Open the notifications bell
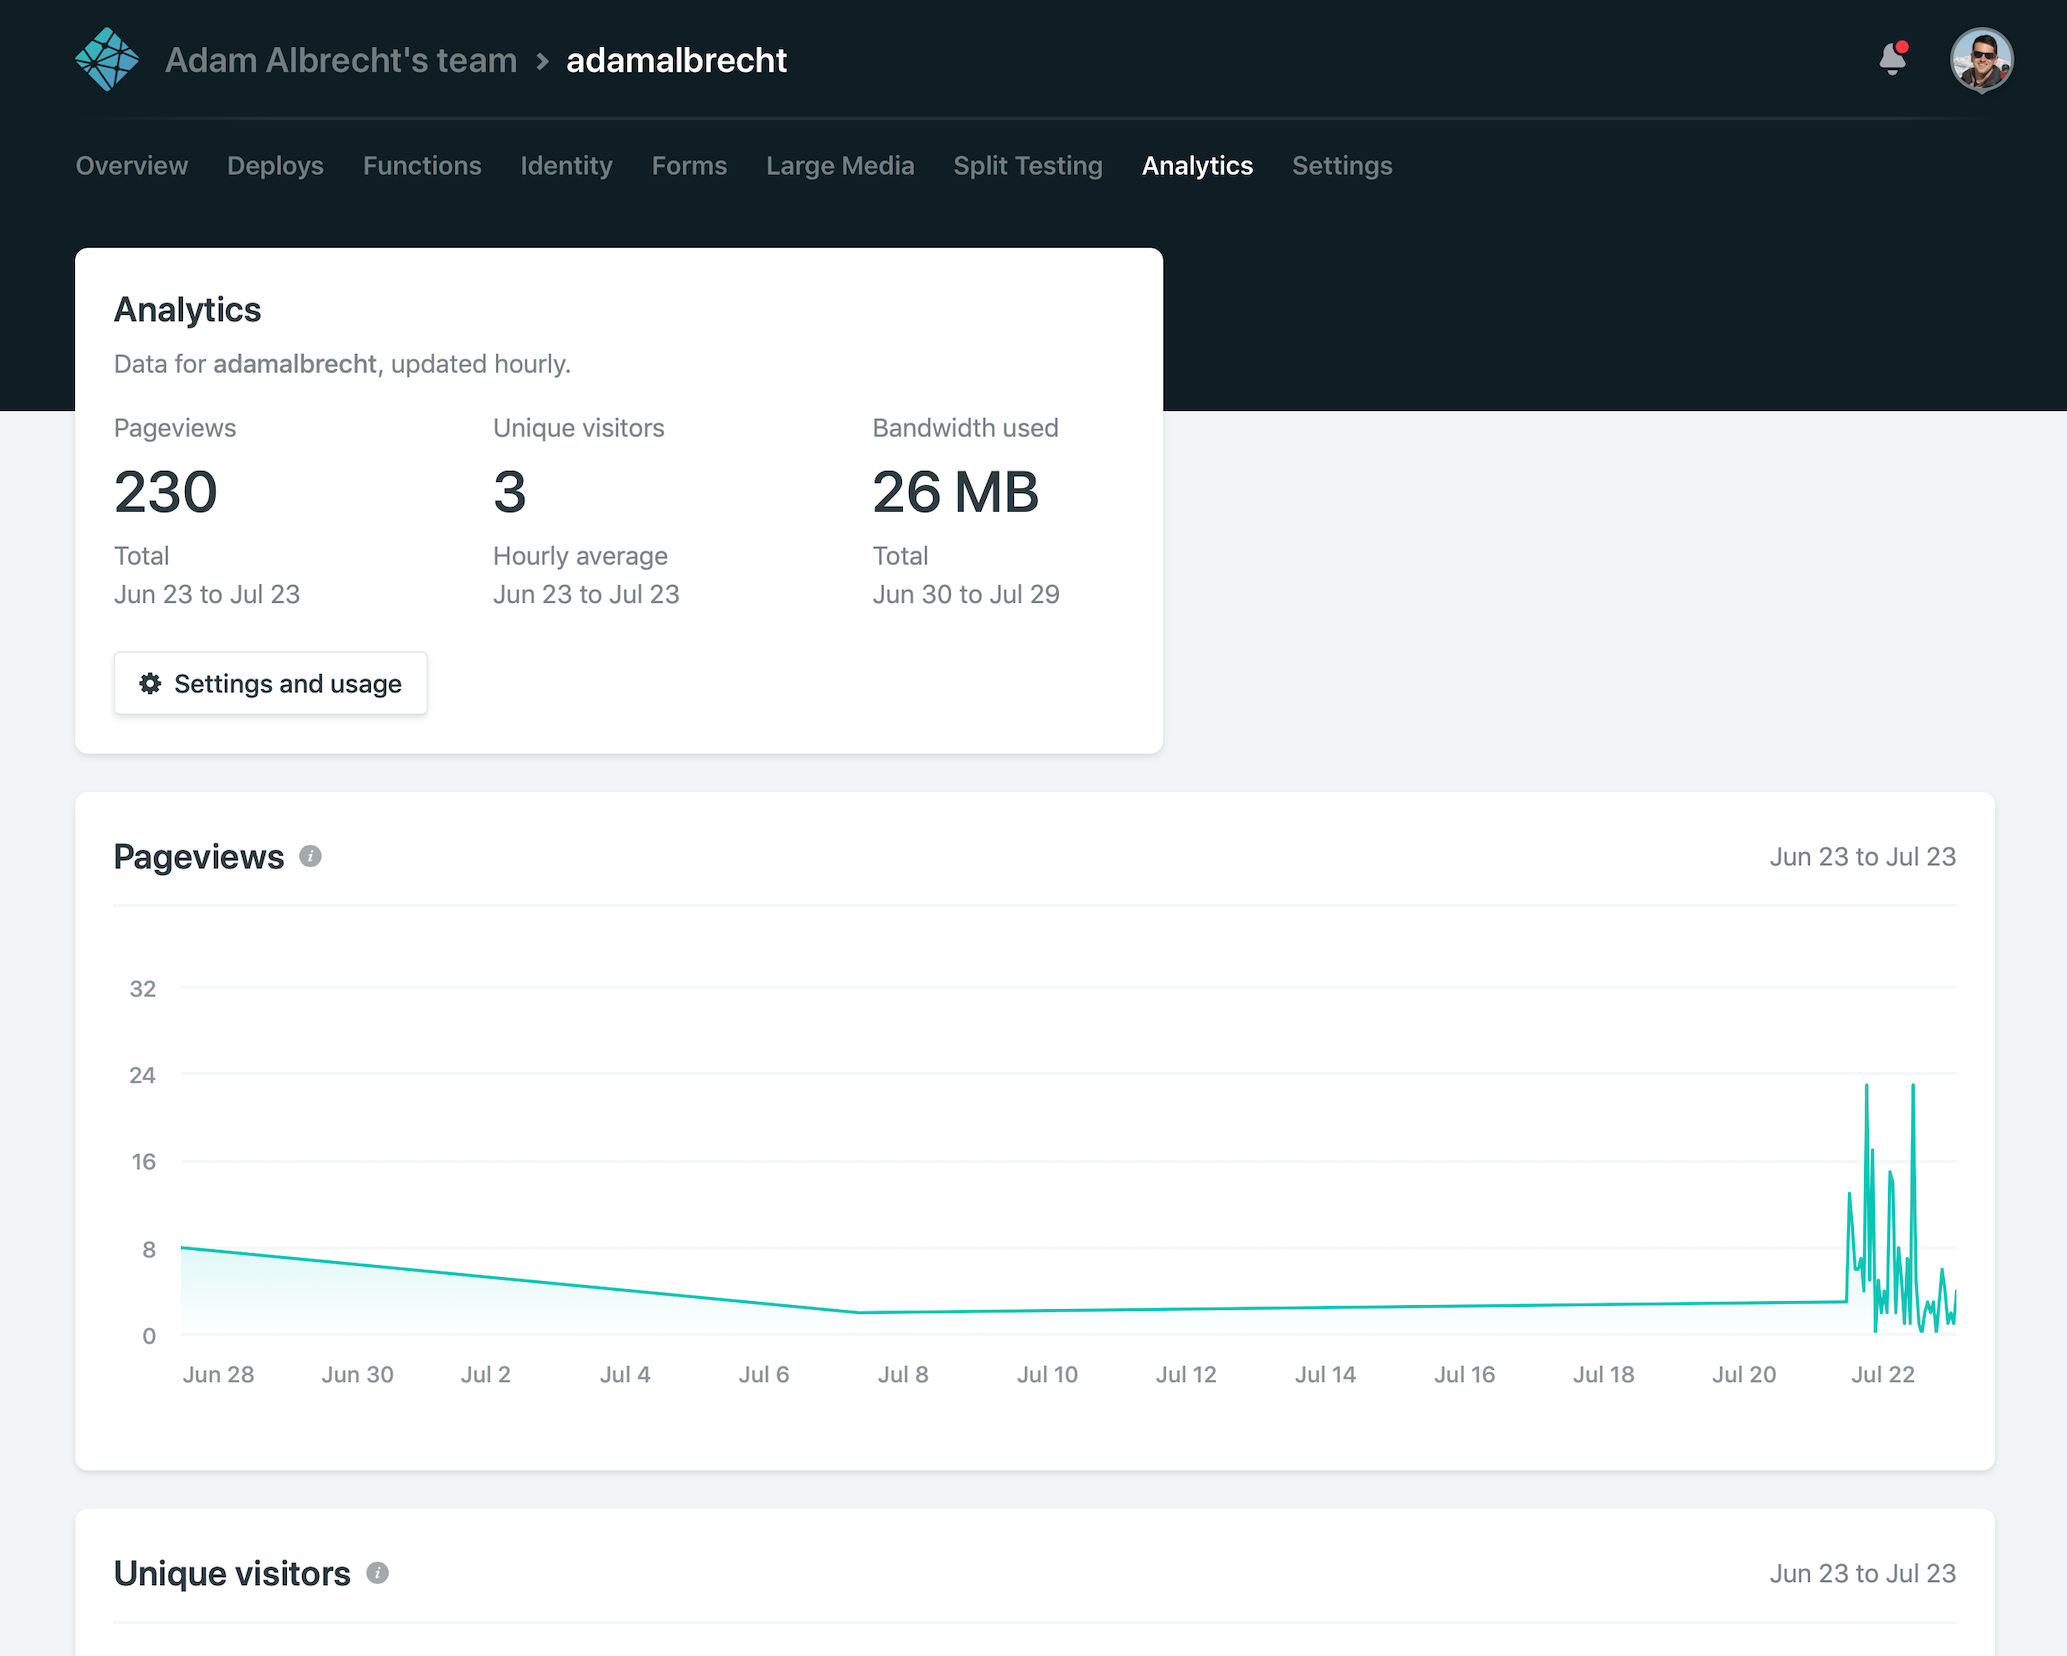The image size is (2067, 1656). point(1893,59)
